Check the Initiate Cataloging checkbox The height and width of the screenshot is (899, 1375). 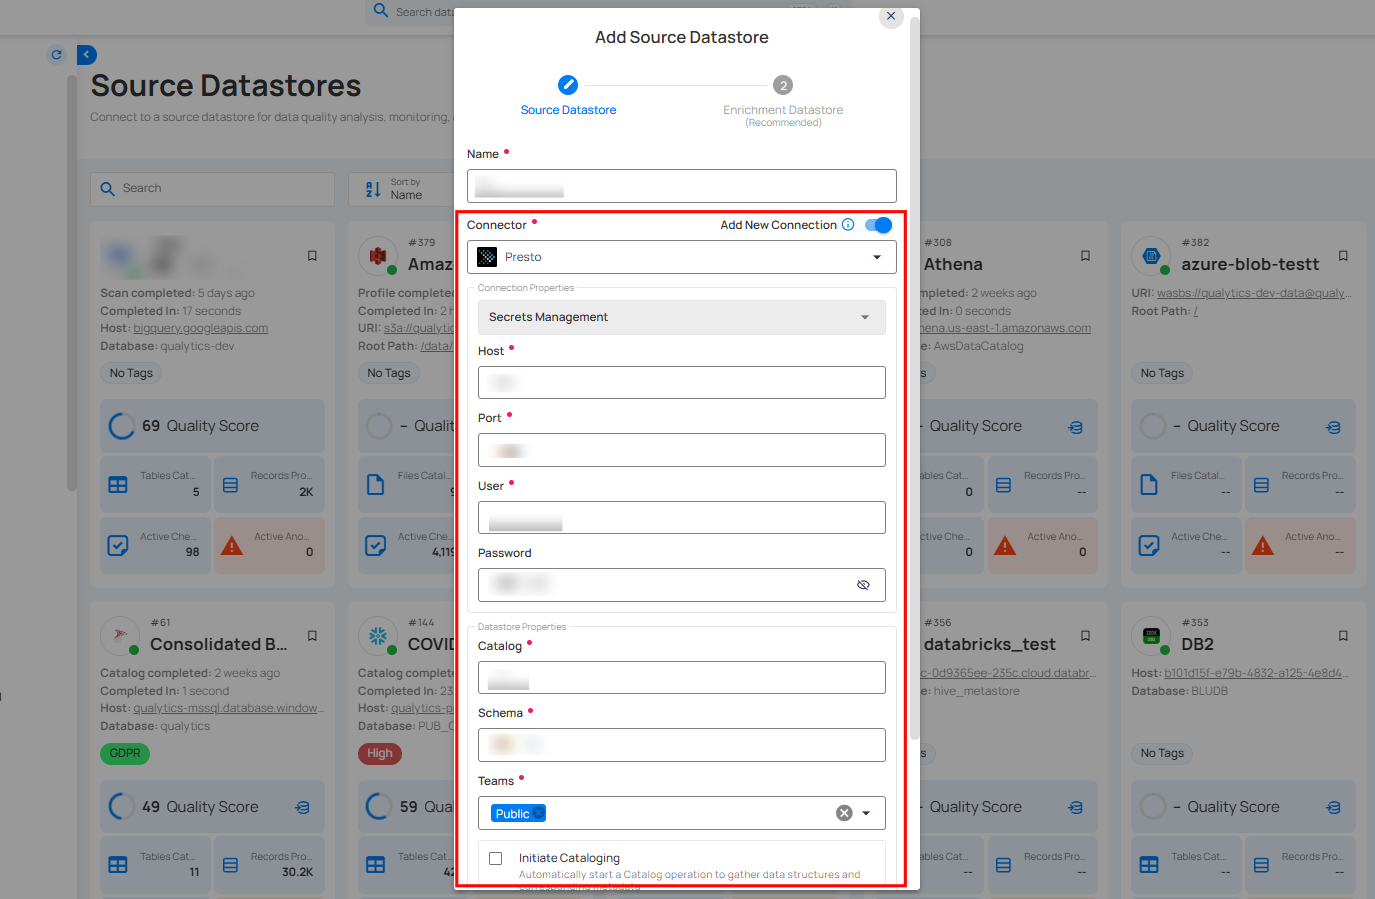[496, 858]
